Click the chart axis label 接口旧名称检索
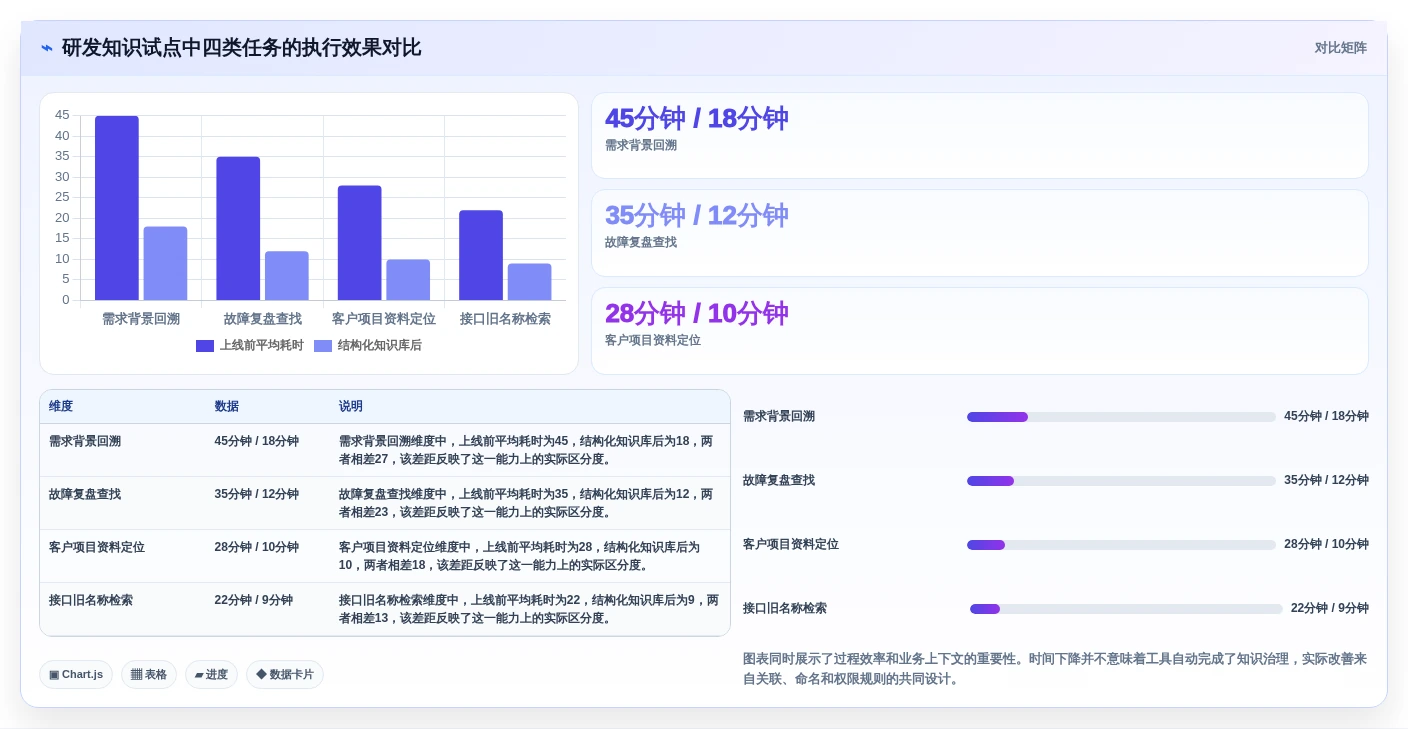 click(x=505, y=319)
